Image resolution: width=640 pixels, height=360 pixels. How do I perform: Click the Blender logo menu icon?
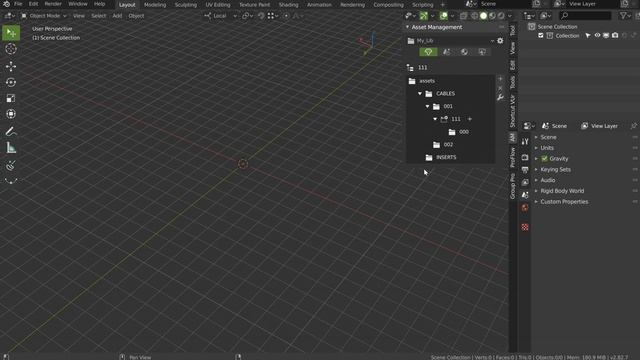[x=6, y=4]
